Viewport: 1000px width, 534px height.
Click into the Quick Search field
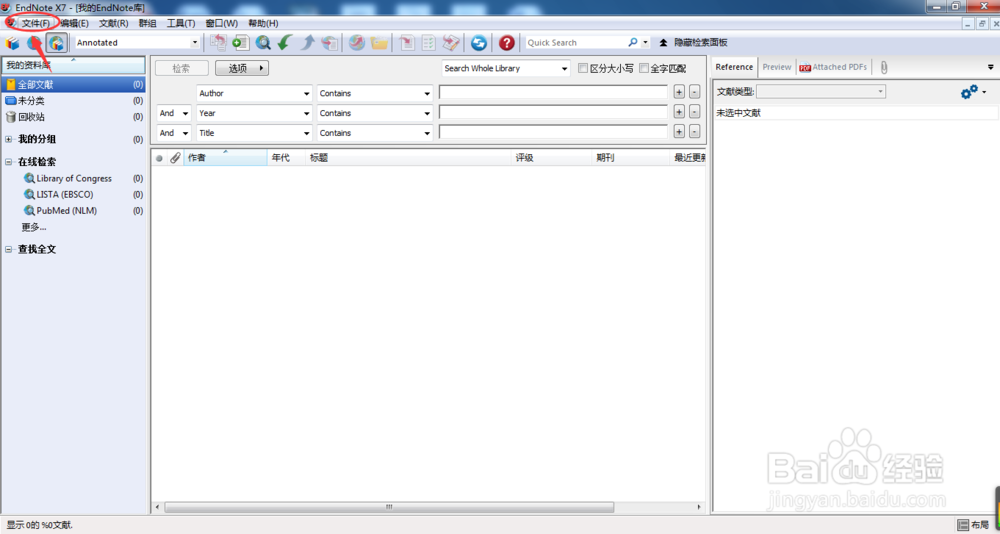576,43
